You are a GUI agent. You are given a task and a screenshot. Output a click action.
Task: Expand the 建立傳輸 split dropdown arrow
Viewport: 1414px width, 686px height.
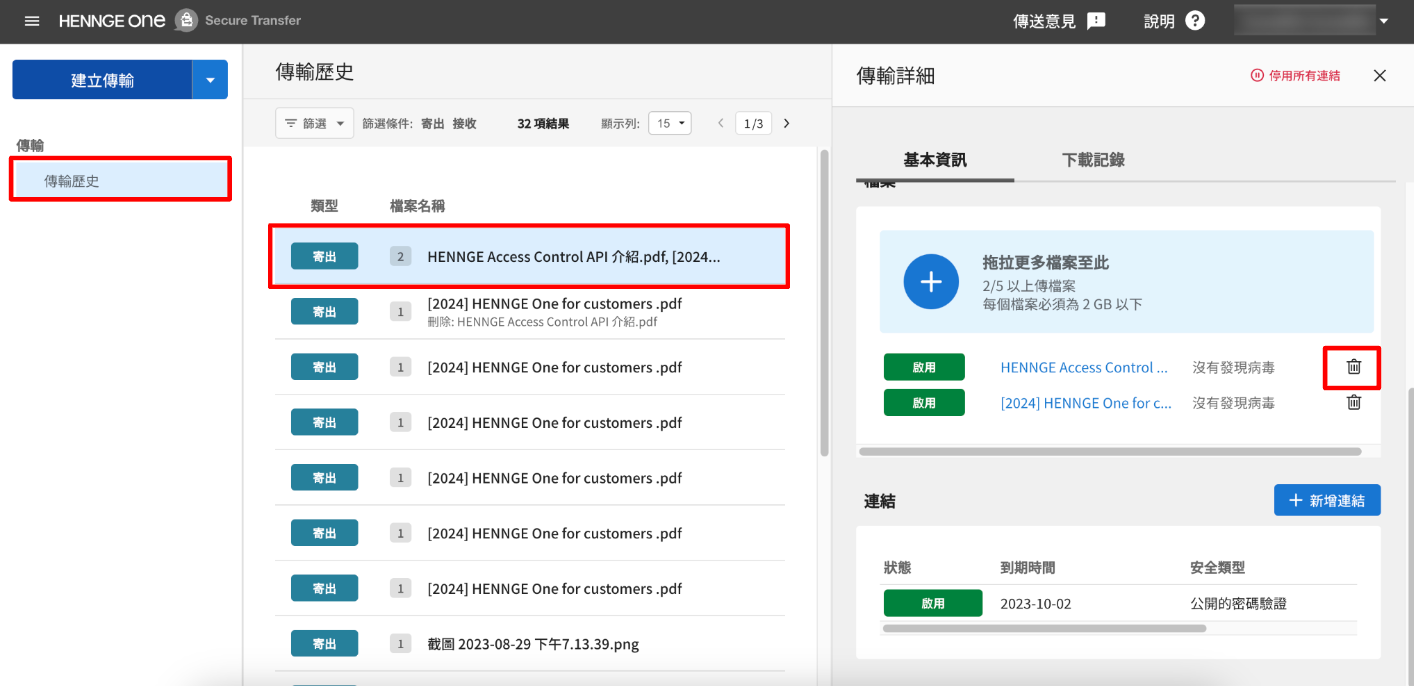pos(210,80)
